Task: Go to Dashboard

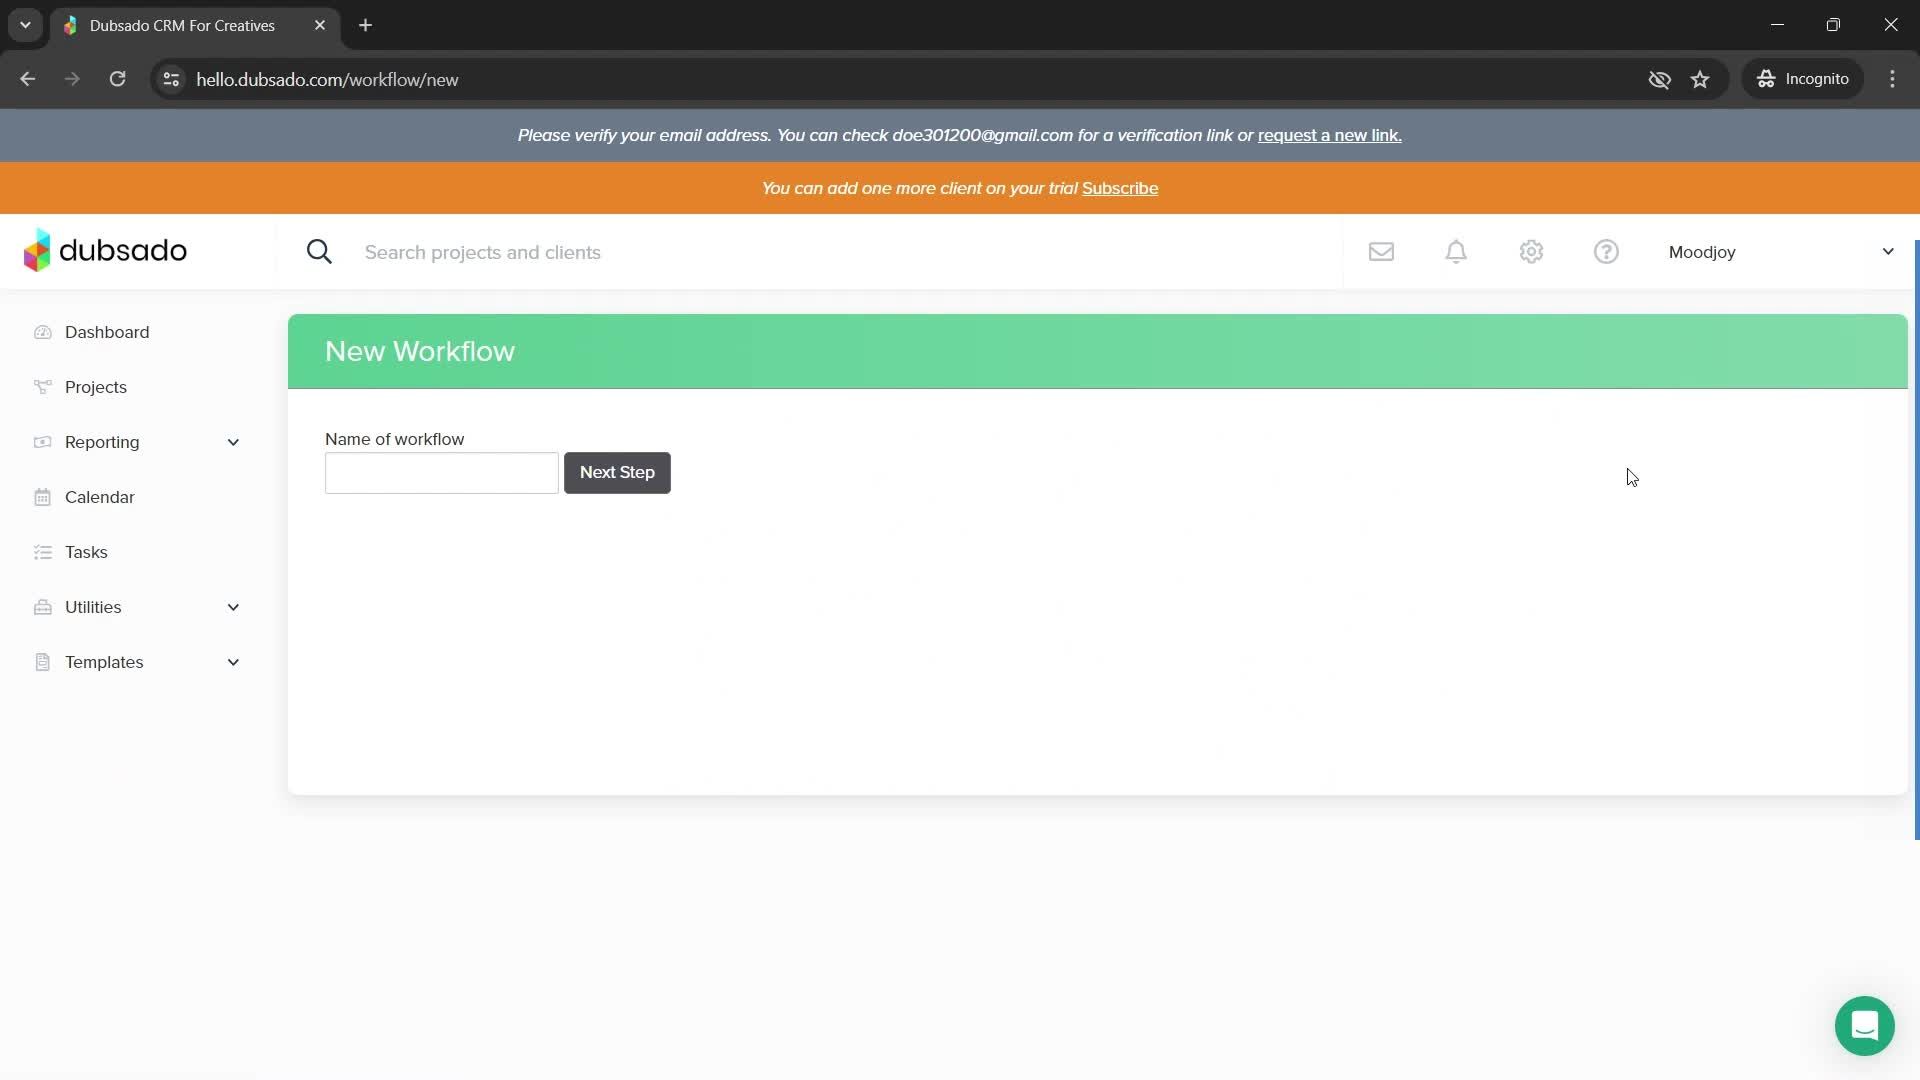Action: coord(107,332)
